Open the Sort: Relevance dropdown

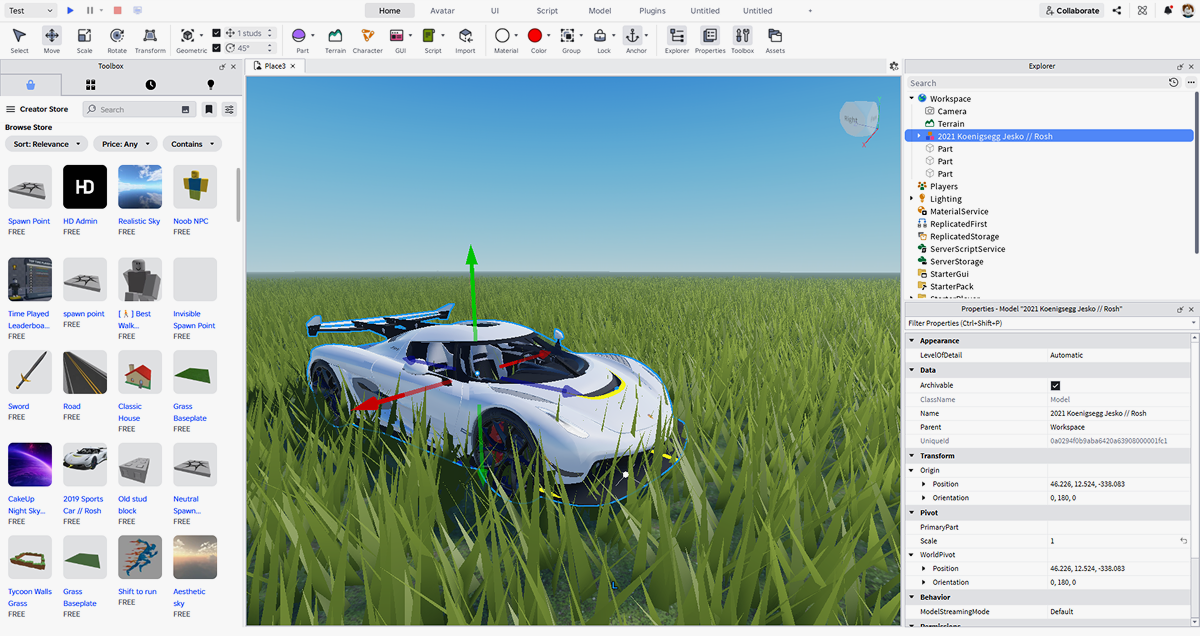pyautogui.click(x=46, y=144)
